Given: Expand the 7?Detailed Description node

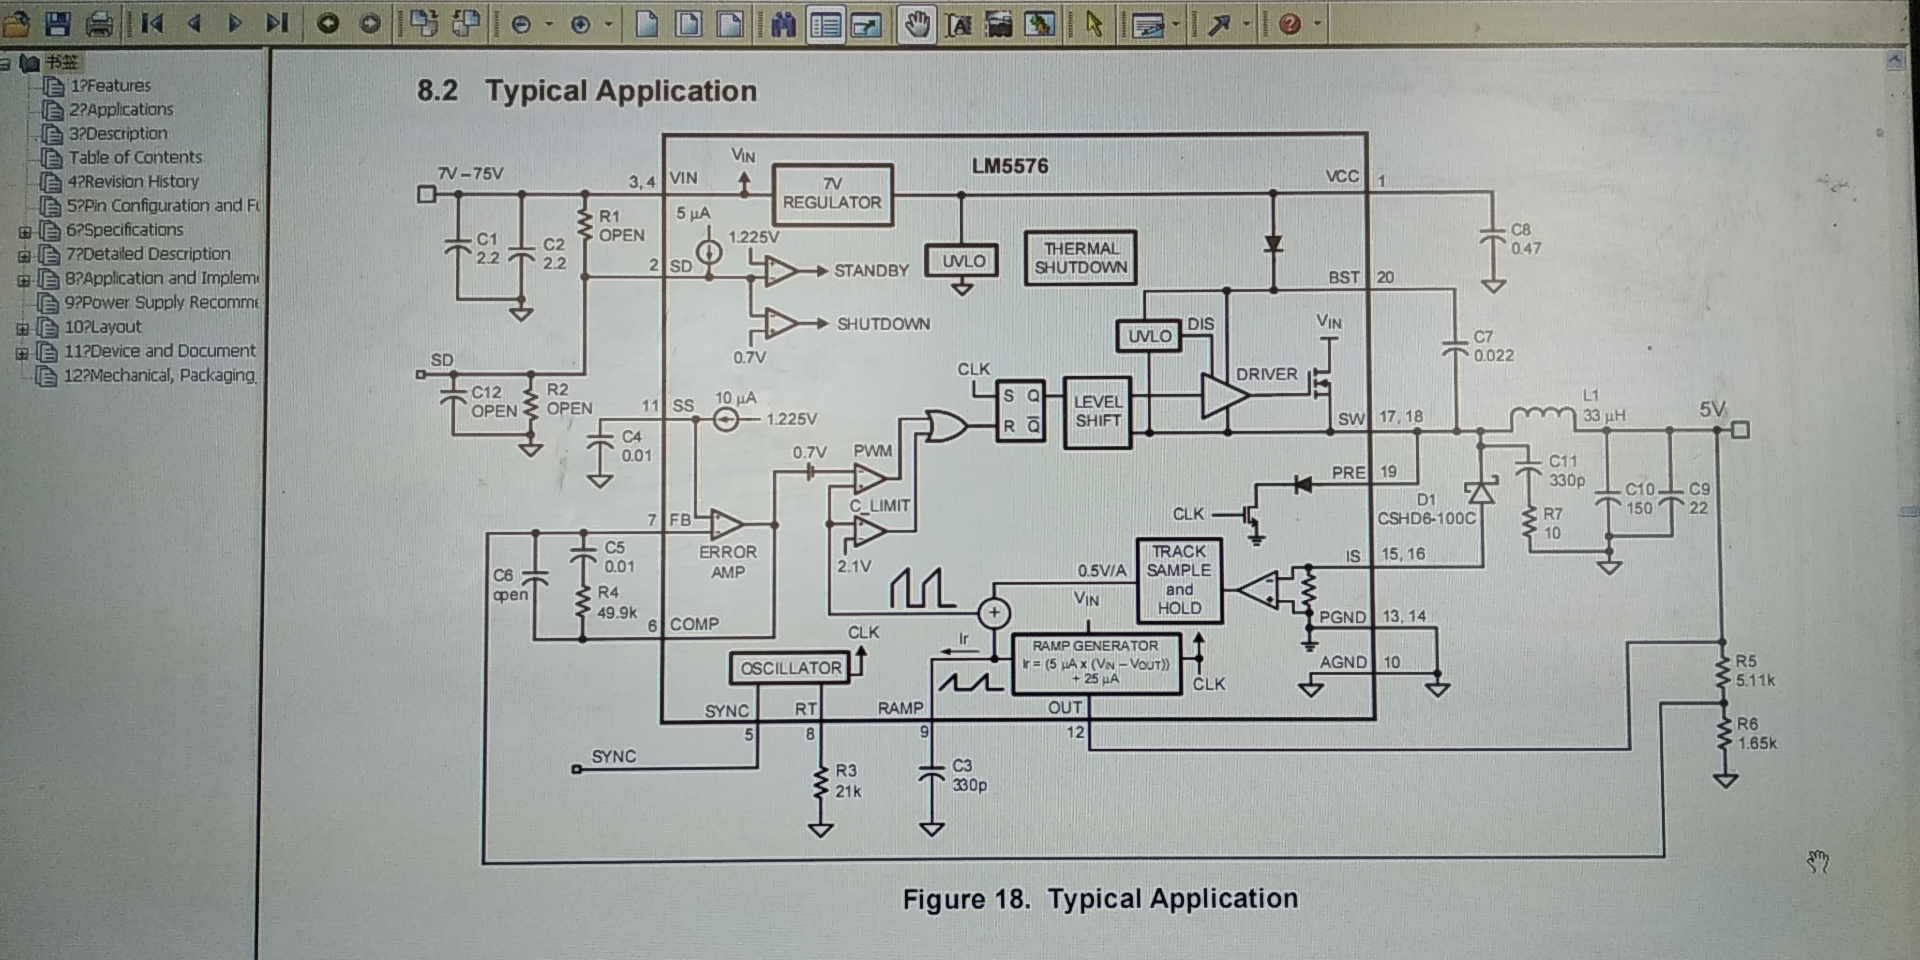Looking at the screenshot, I should (24, 256).
